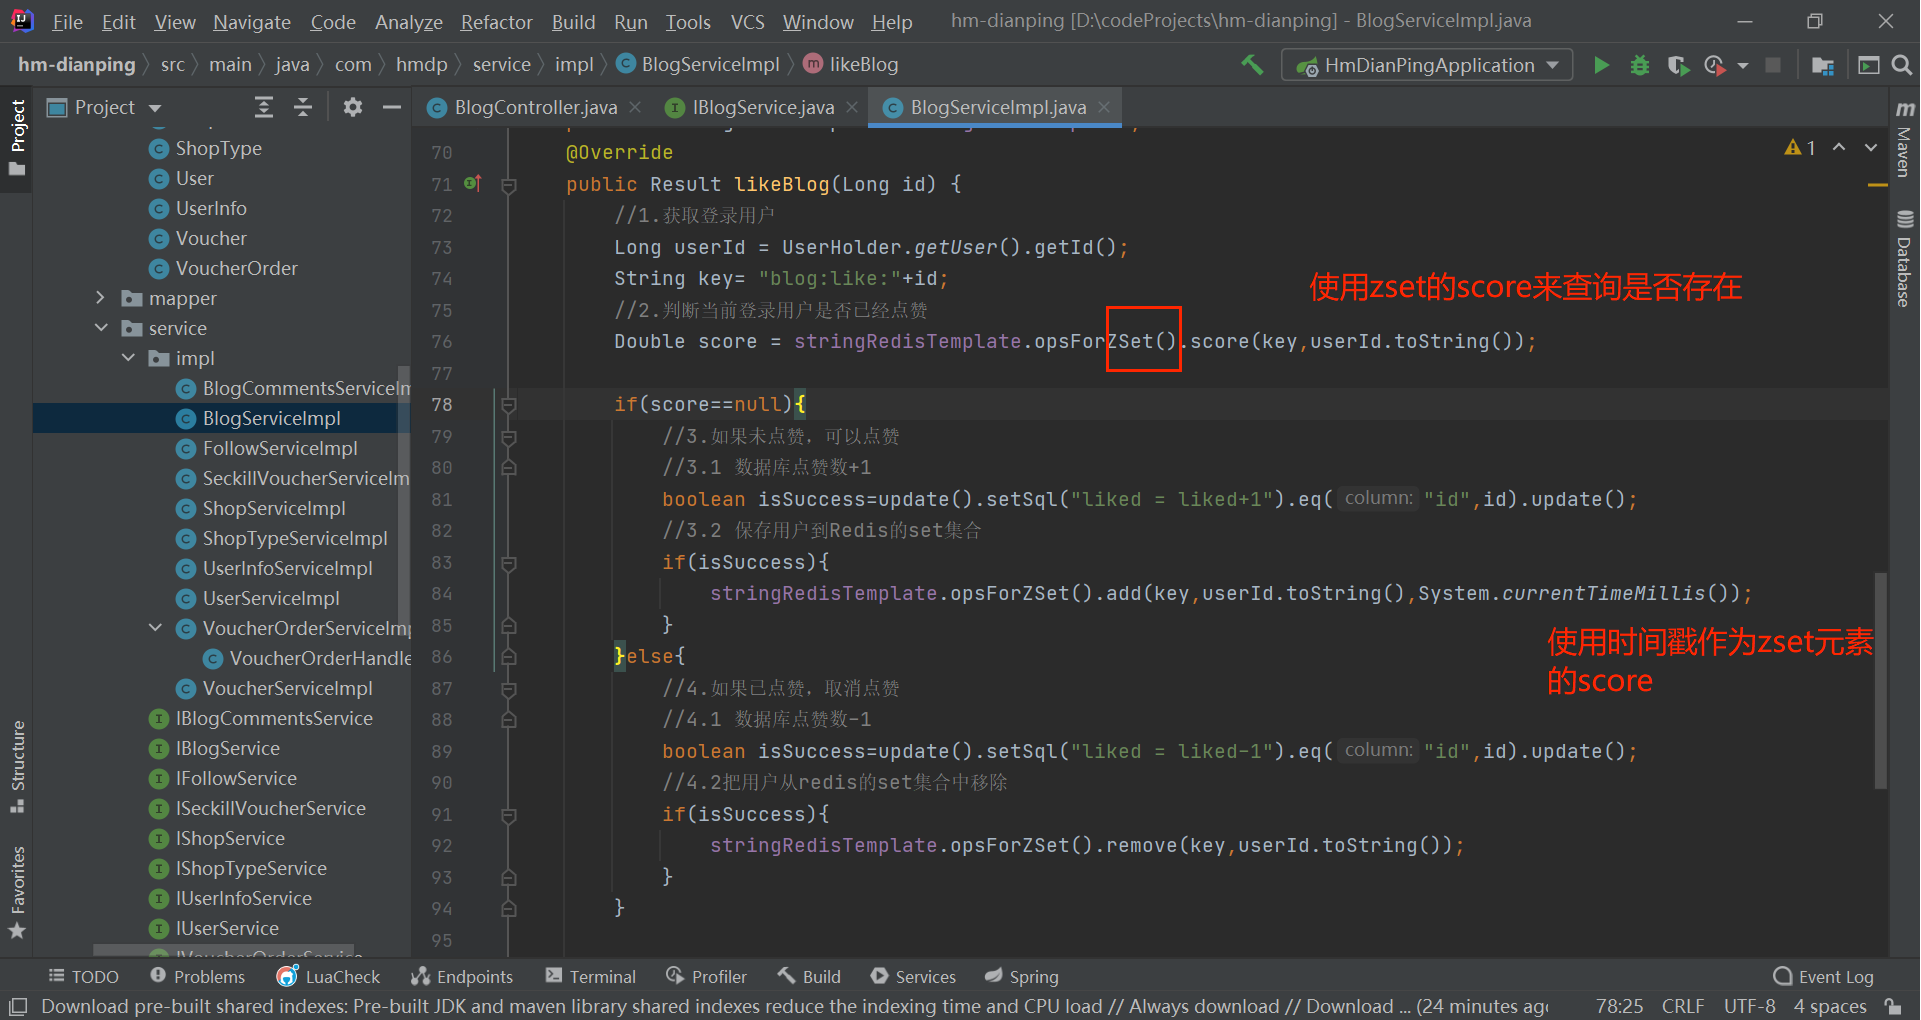Open the LuaCheck tool window

(329, 977)
